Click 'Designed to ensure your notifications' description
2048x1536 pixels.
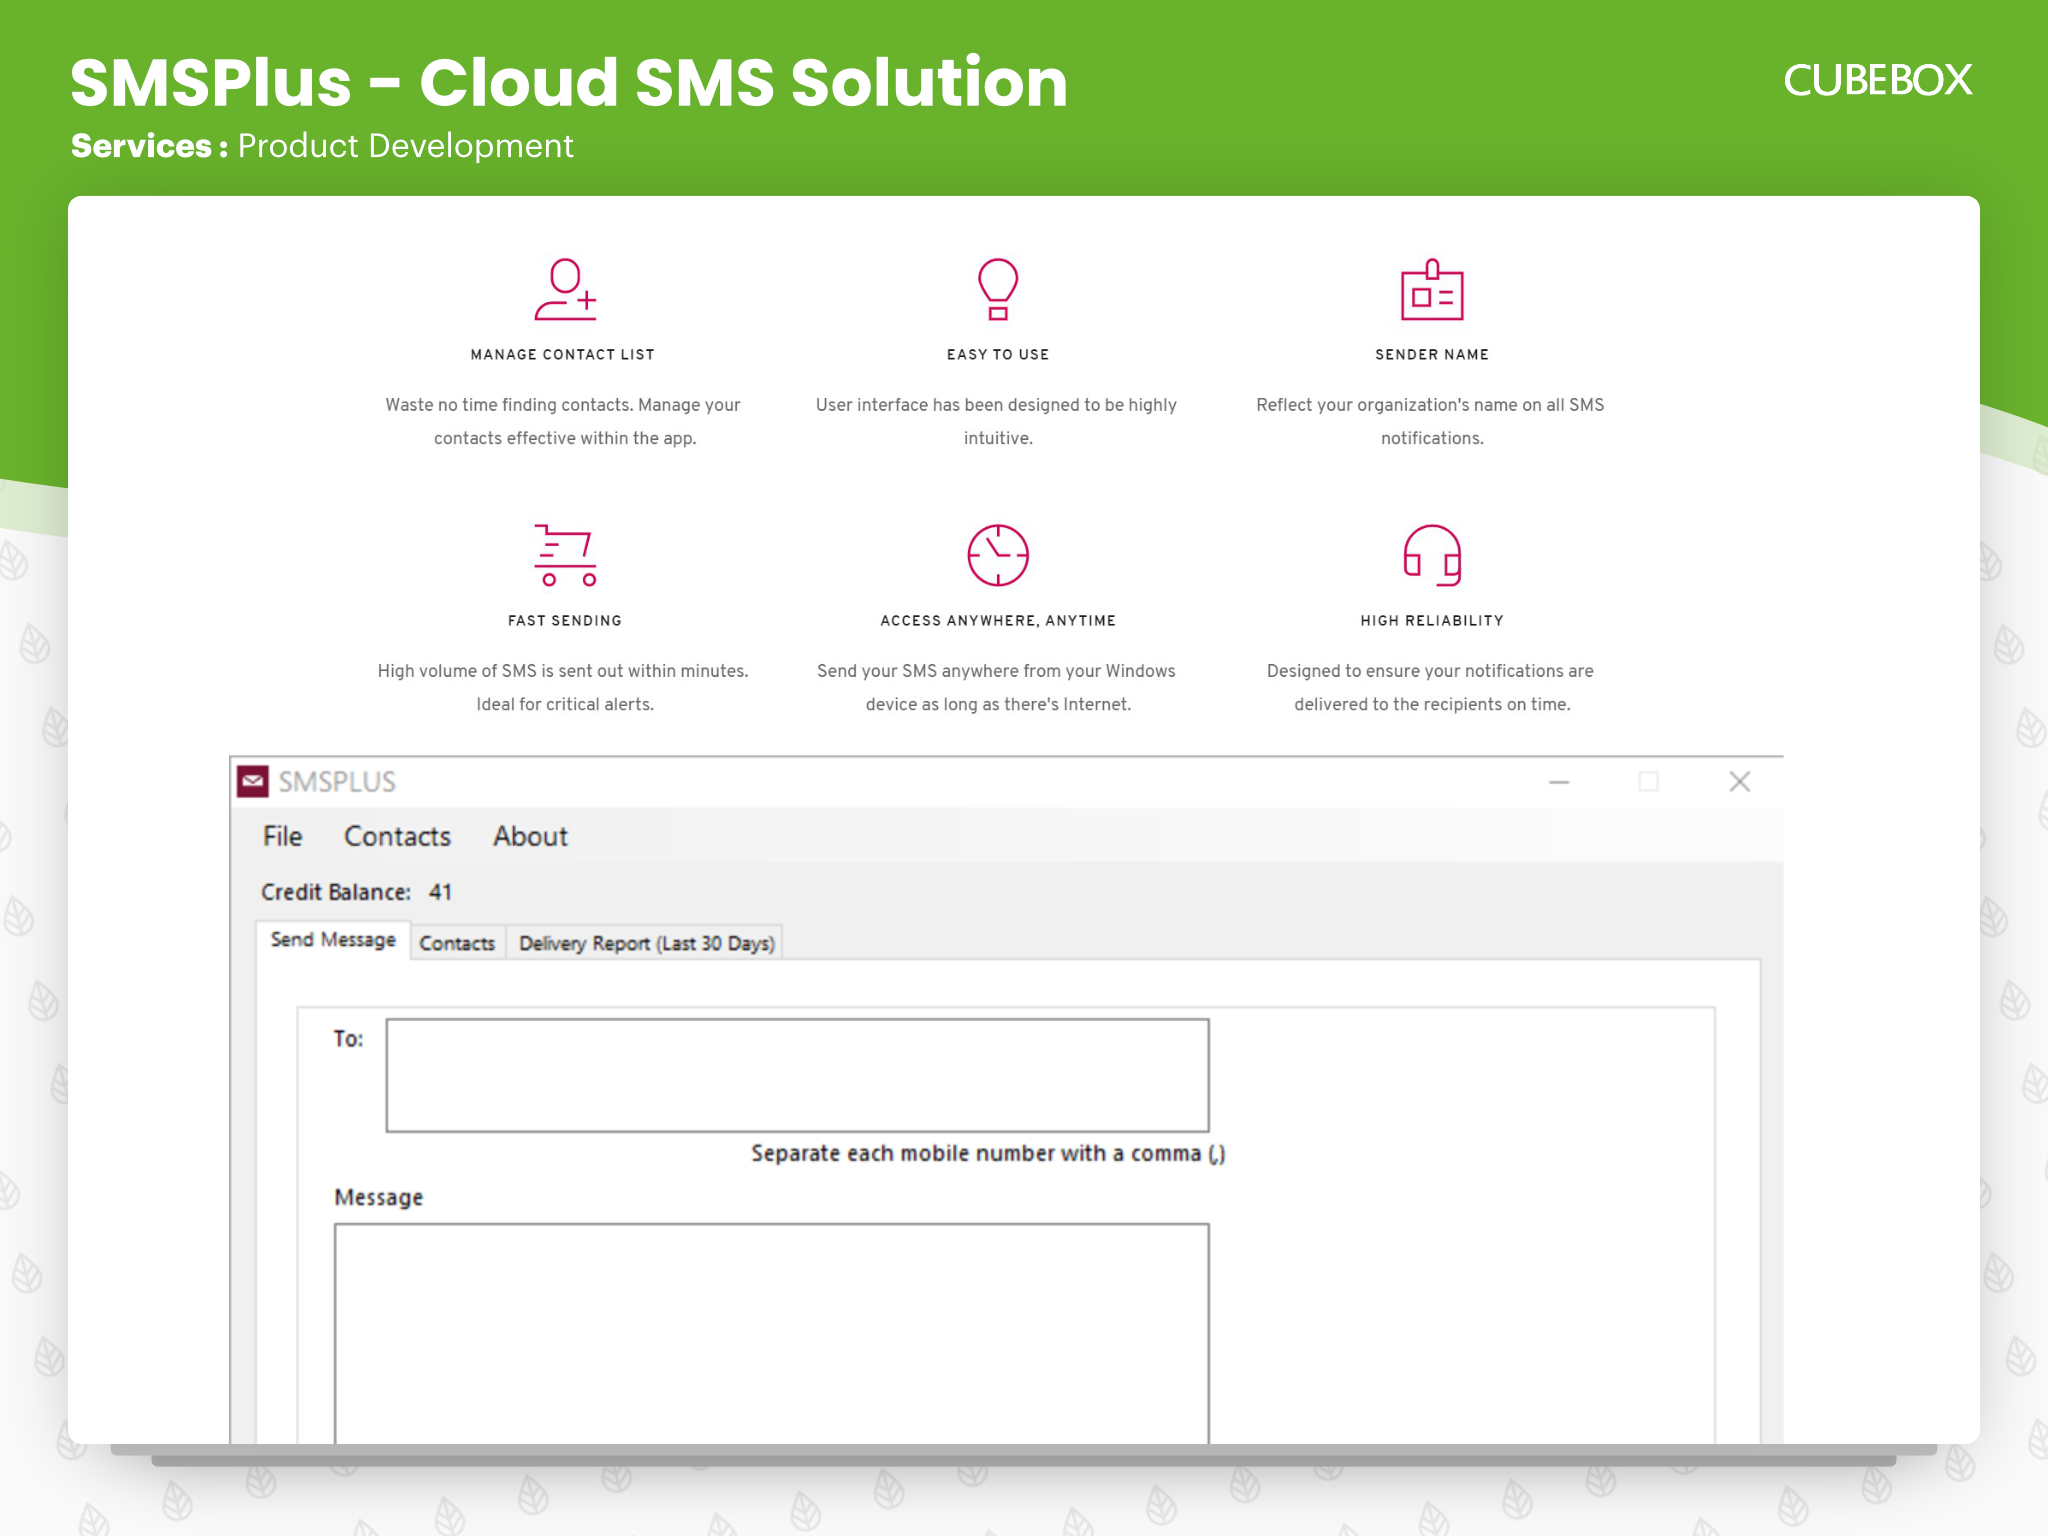(1430, 687)
